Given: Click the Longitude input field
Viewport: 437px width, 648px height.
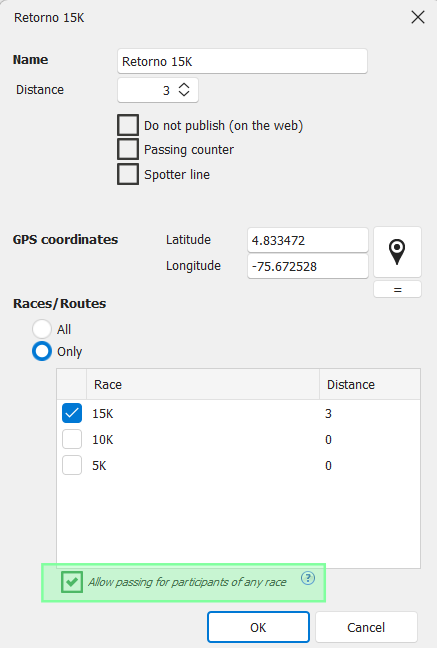Looking at the screenshot, I should (x=308, y=266).
